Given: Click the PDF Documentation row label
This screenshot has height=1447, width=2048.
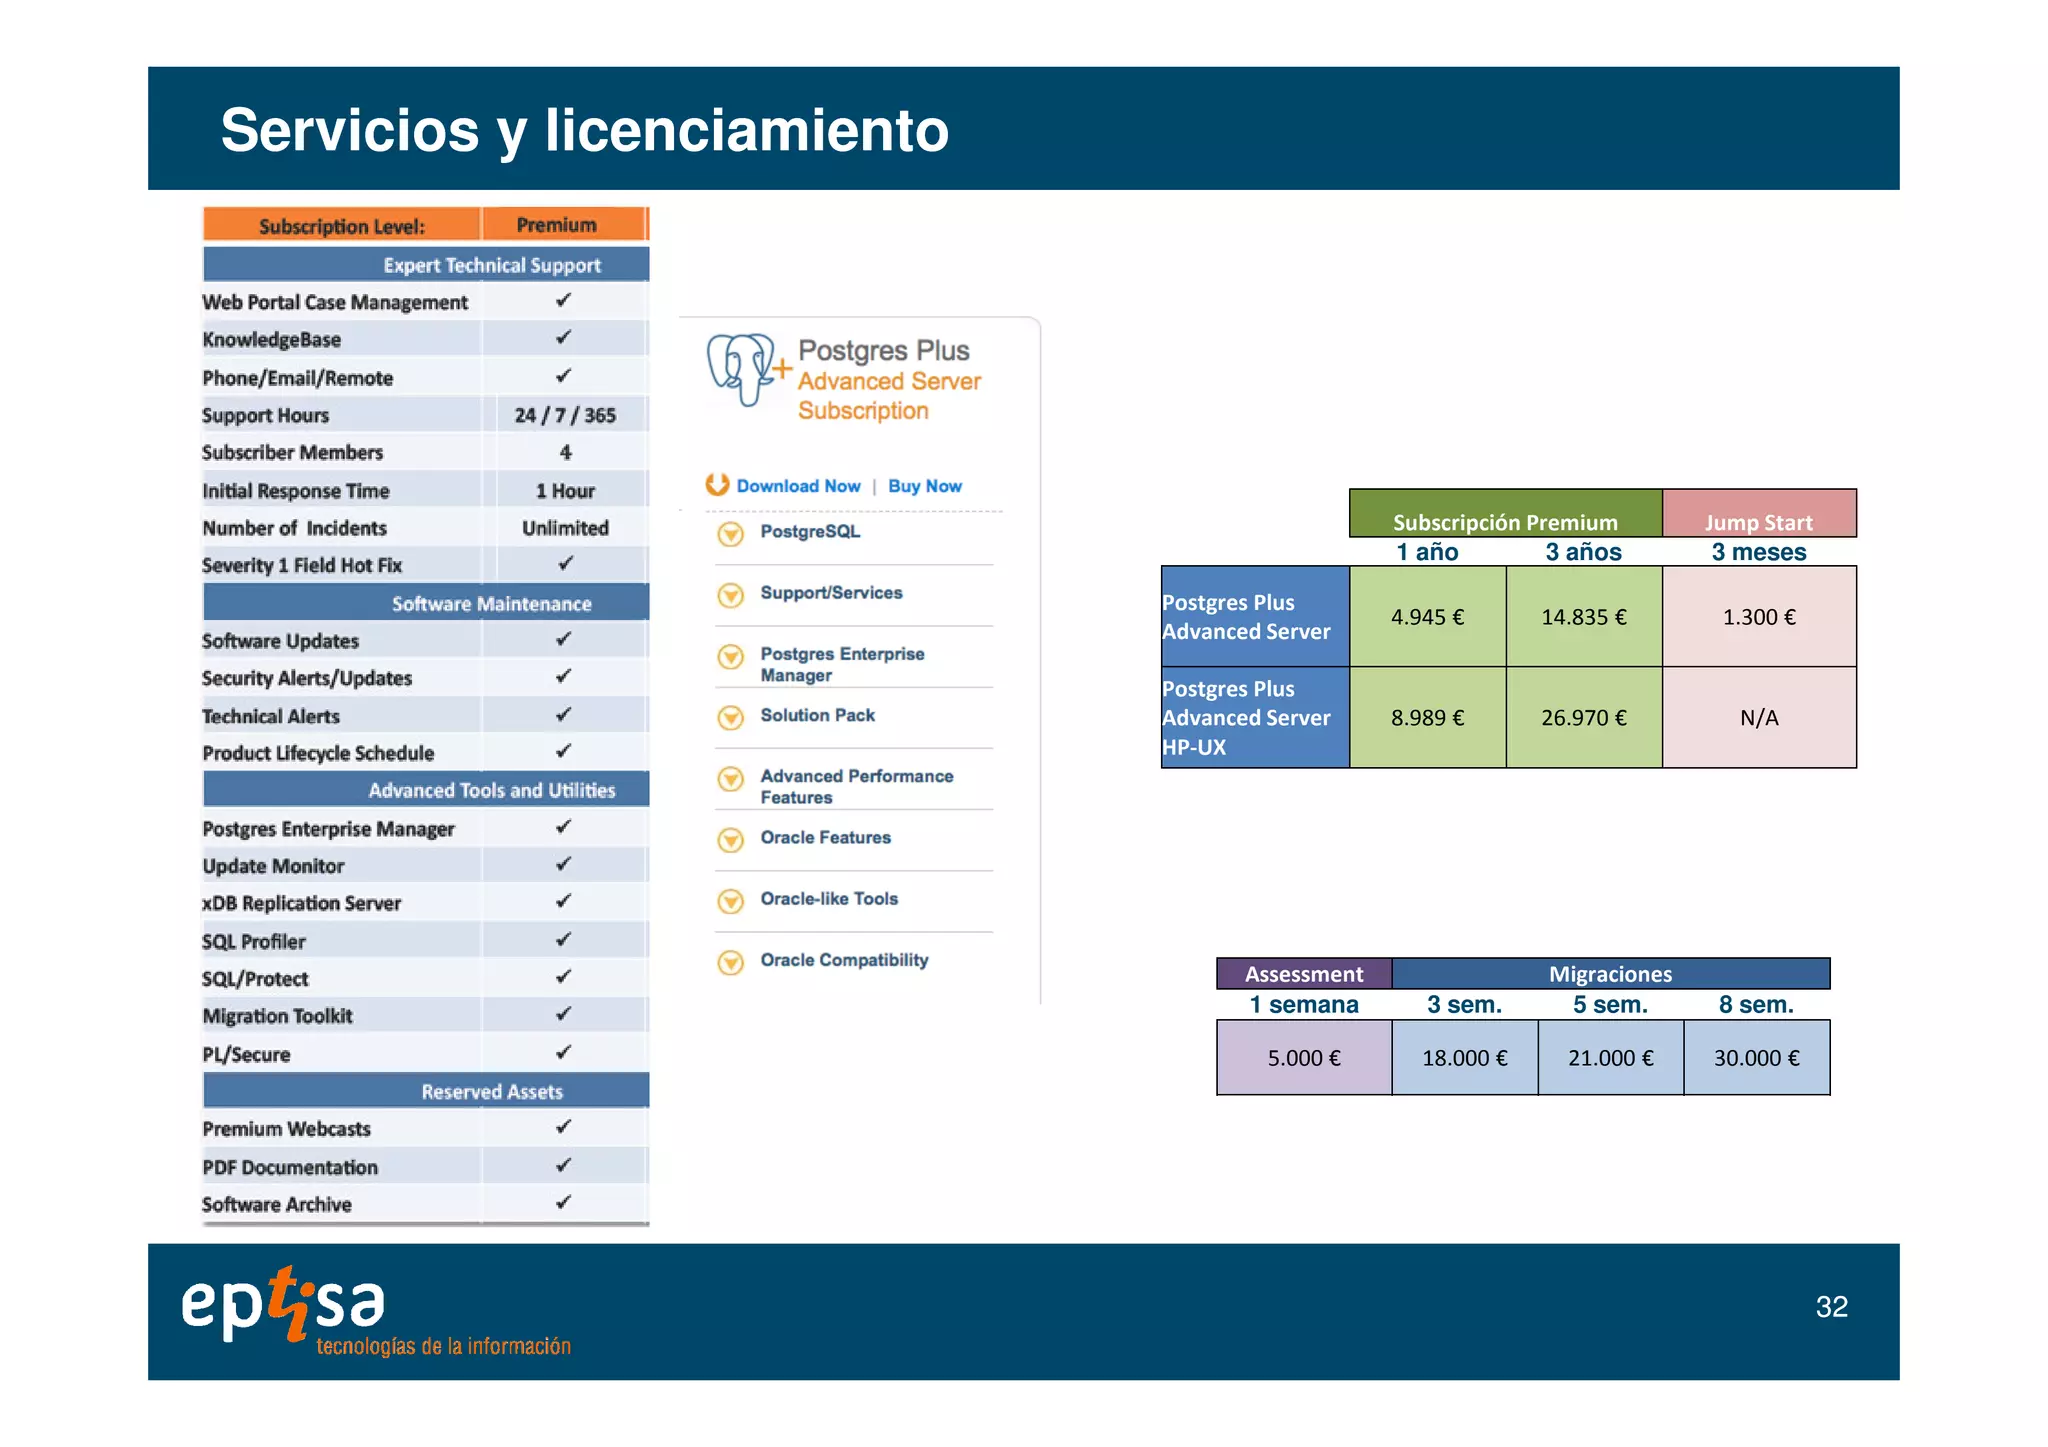Looking at the screenshot, I should click(290, 1167).
